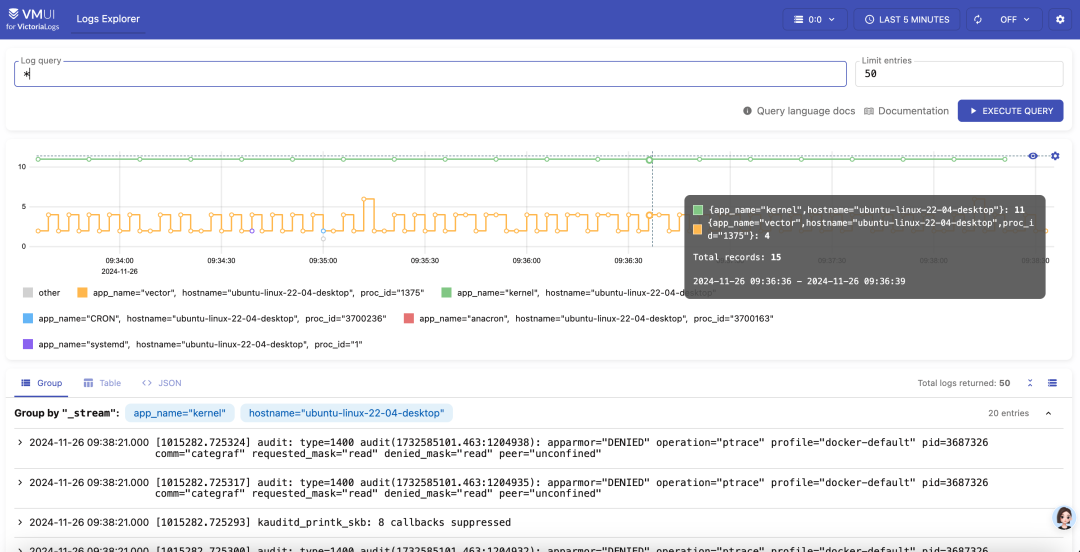Open the Last 5 Minutes time picker
1080x552 pixels.
pos(907,19)
